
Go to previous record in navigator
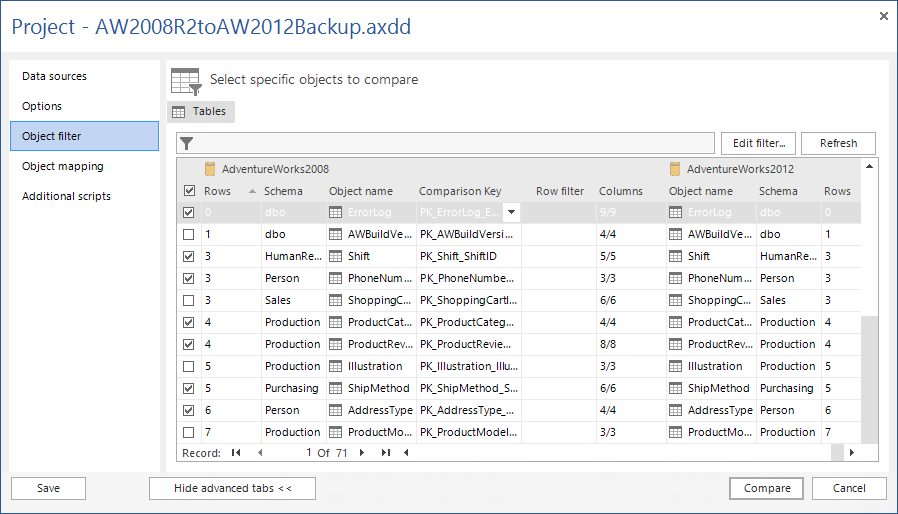pyautogui.click(x=260, y=453)
